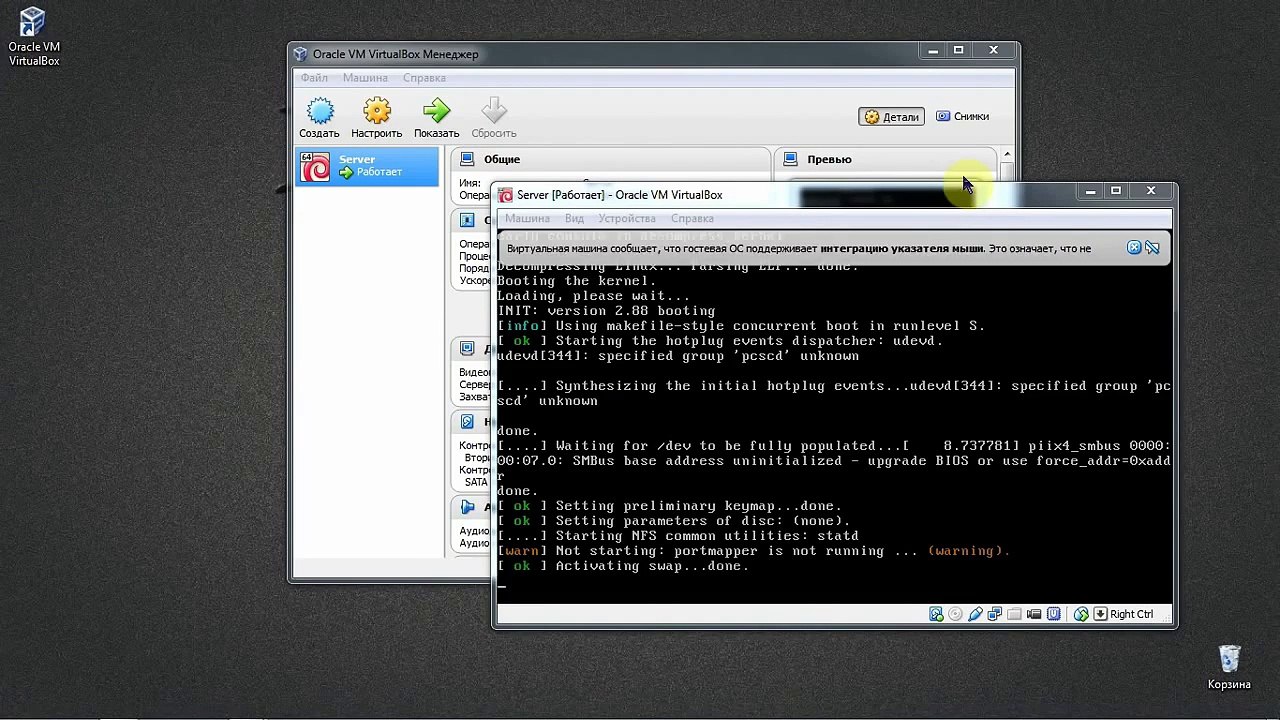1280x720 pixels.
Task: Click the Дисплей section icon
Action: (467, 348)
